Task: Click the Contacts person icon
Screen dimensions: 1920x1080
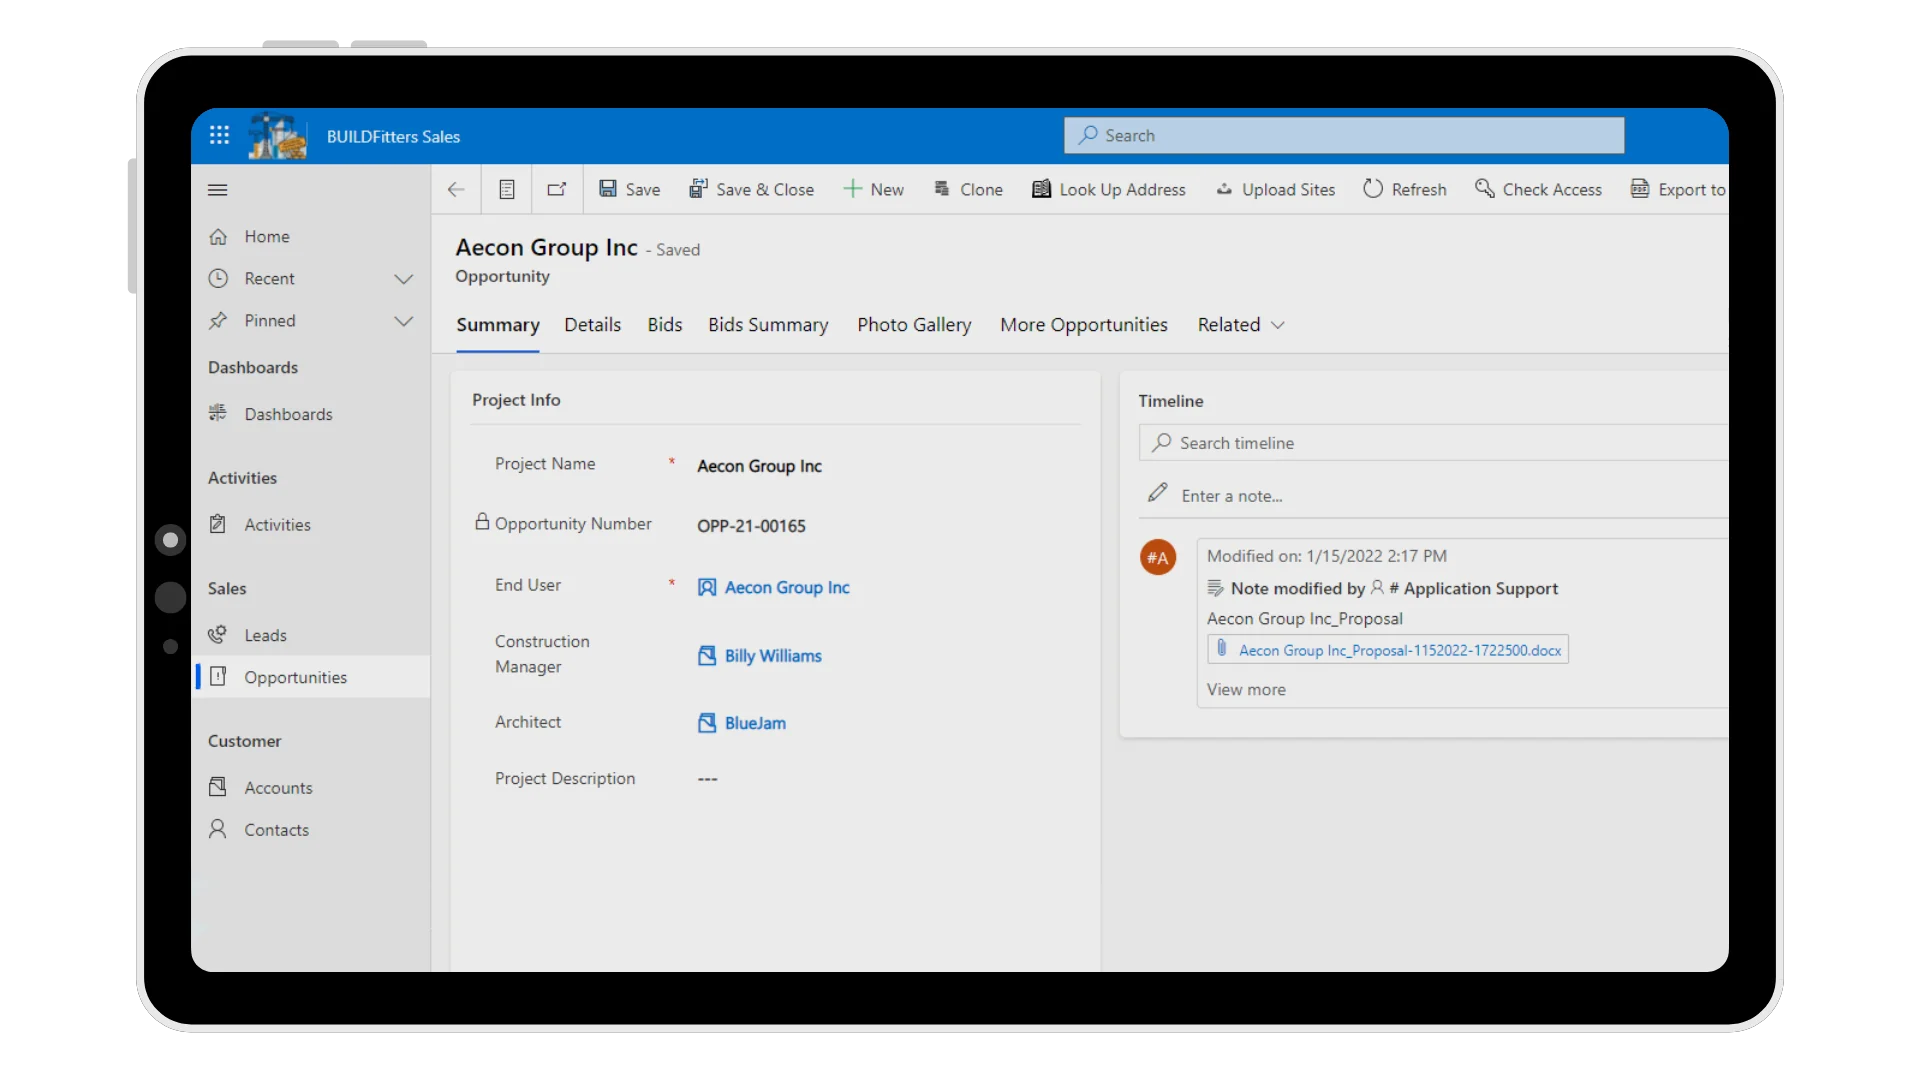Action: pyautogui.click(x=218, y=829)
